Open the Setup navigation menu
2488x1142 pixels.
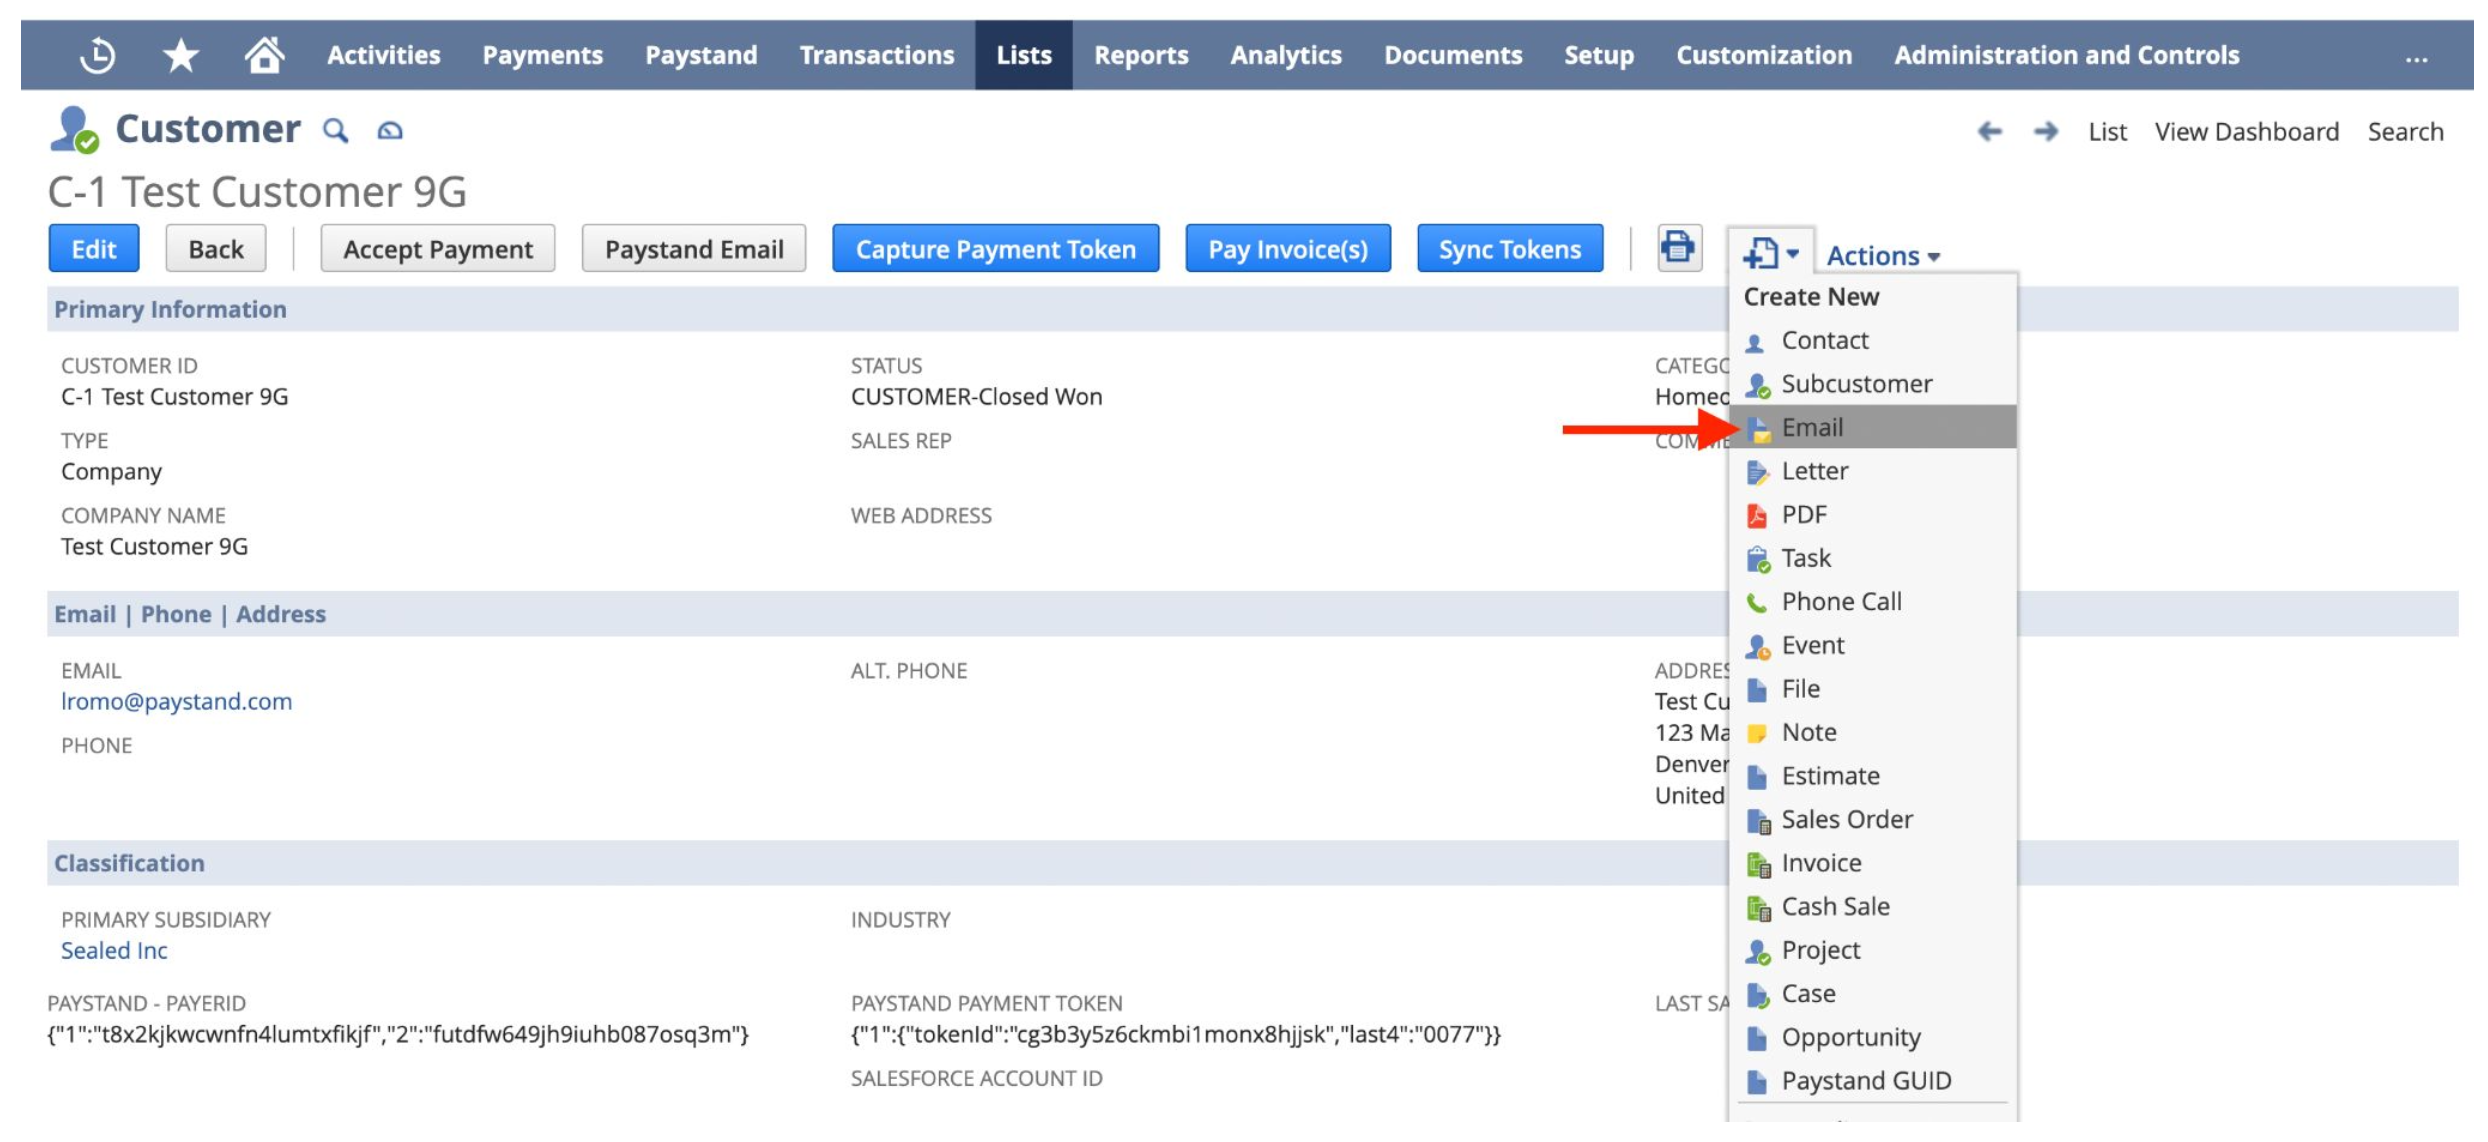(x=1599, y=55)
